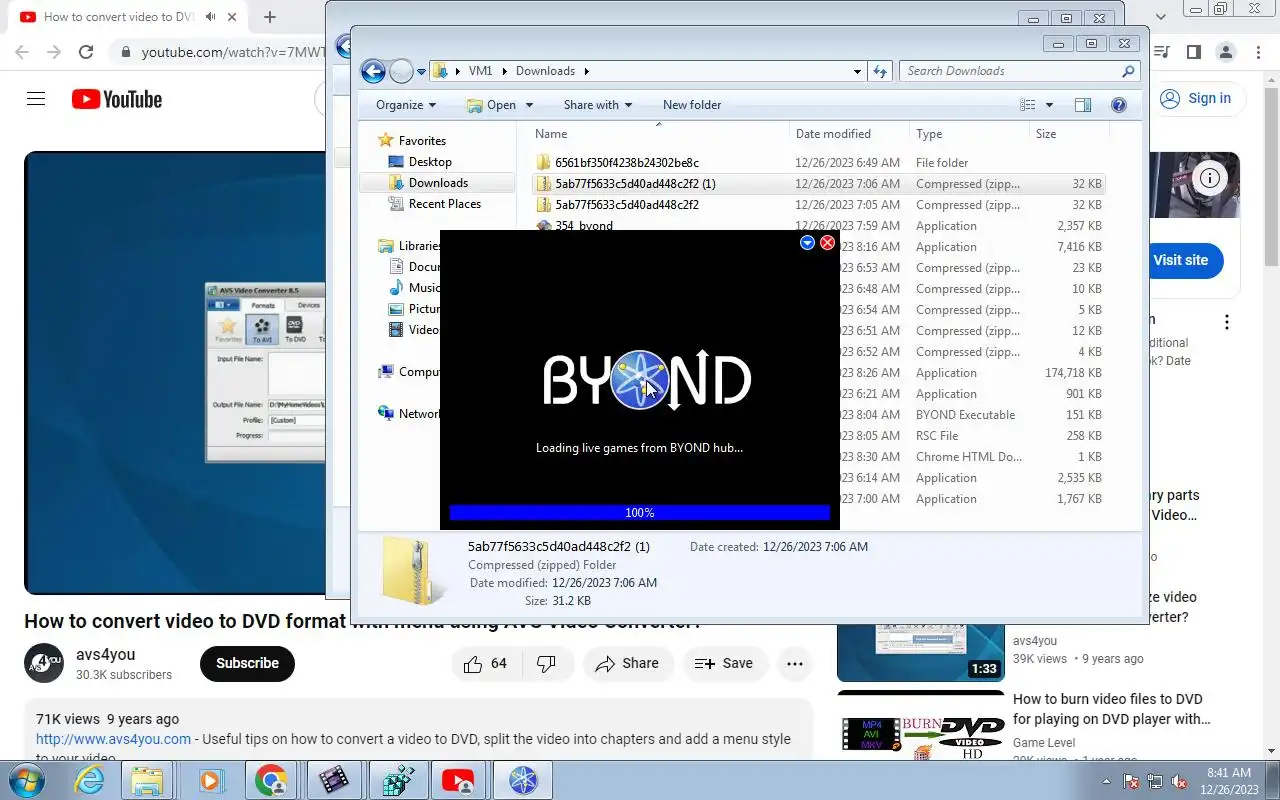Image resolution: width=1280 pixels, height=800 pixels.
Task: Go back in Explorer Downloads window
Action: pos(373,71)
